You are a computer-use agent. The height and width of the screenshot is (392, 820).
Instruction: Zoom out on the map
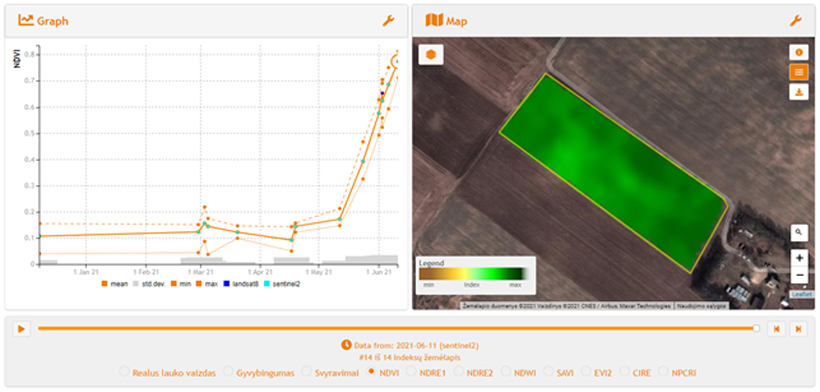click(799, 274)
